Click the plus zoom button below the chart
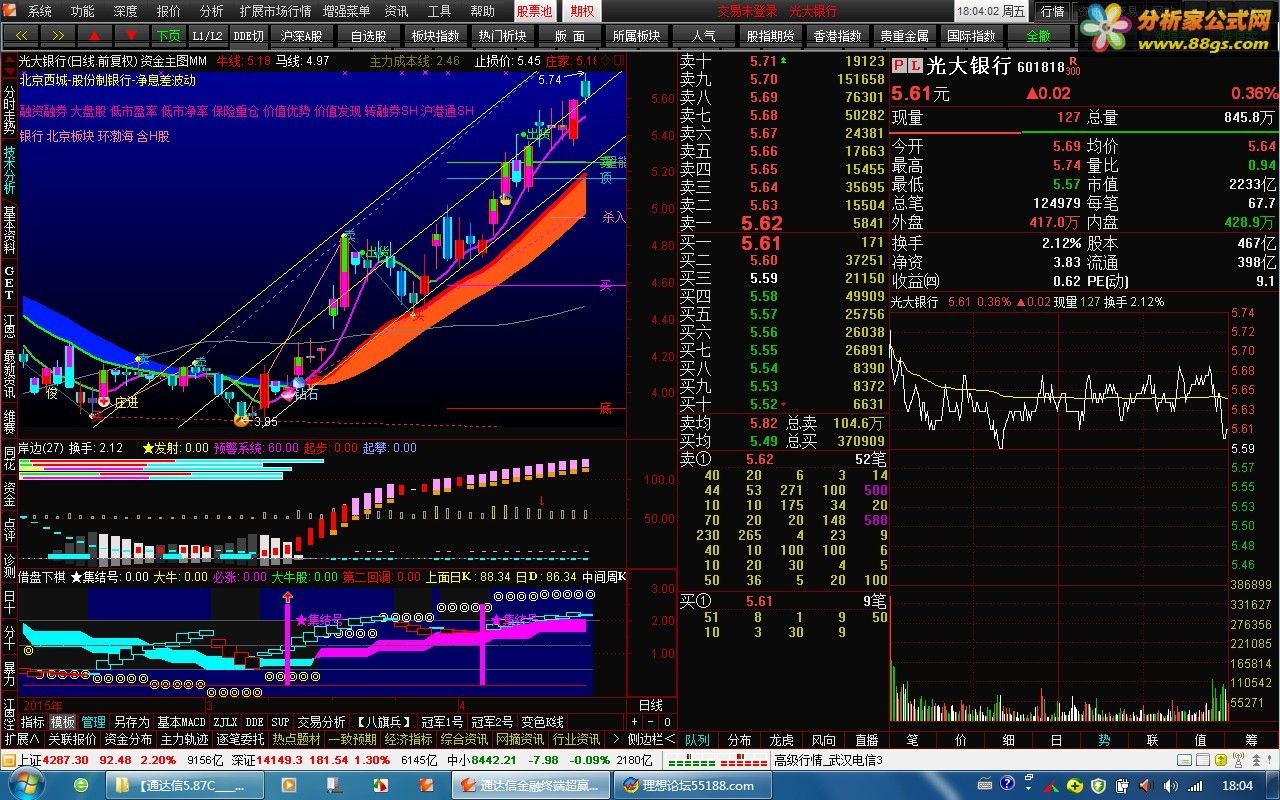1280x800 pixels. 634,722
